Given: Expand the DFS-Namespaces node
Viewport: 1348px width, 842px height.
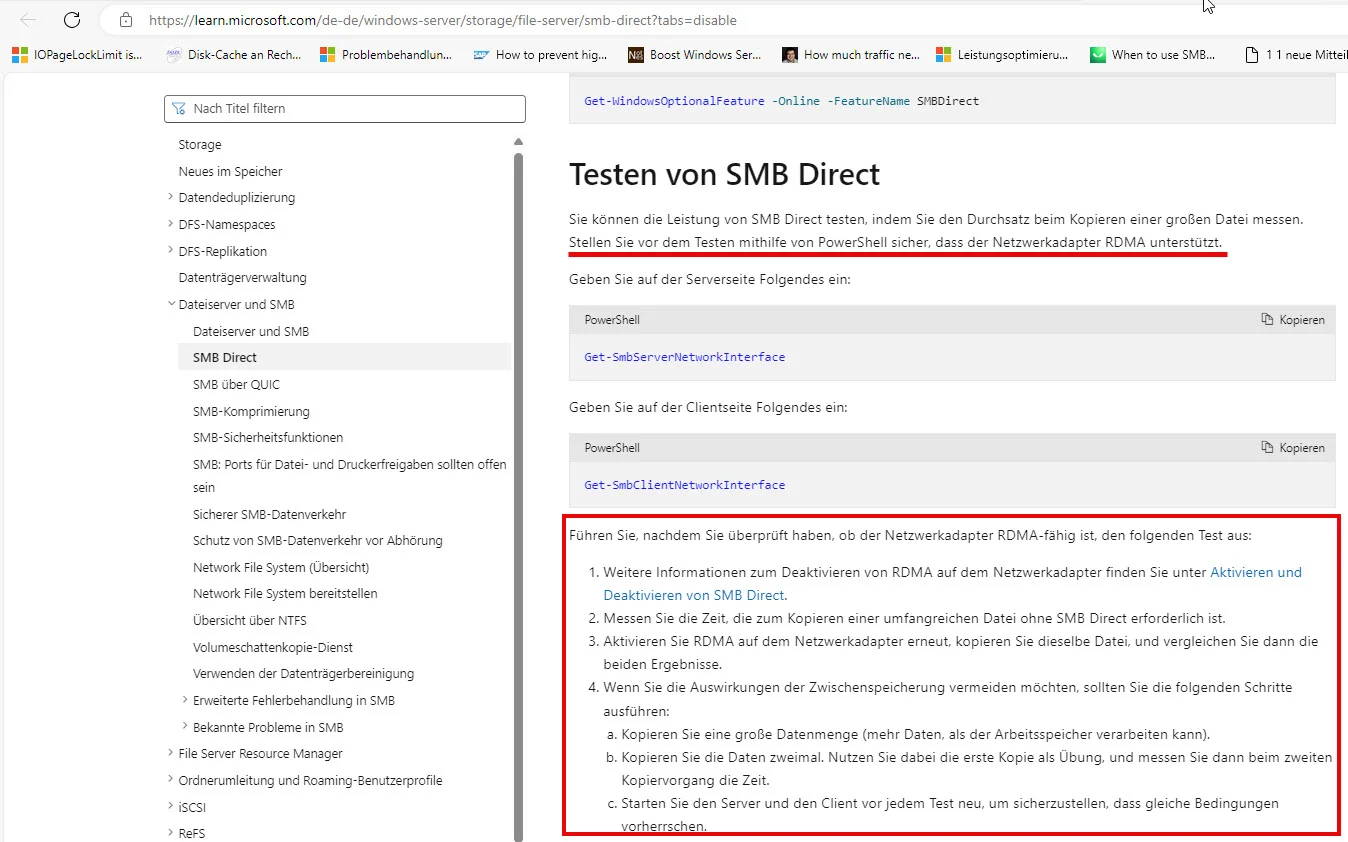Looking at the screenshot, I should click(171, 224).
